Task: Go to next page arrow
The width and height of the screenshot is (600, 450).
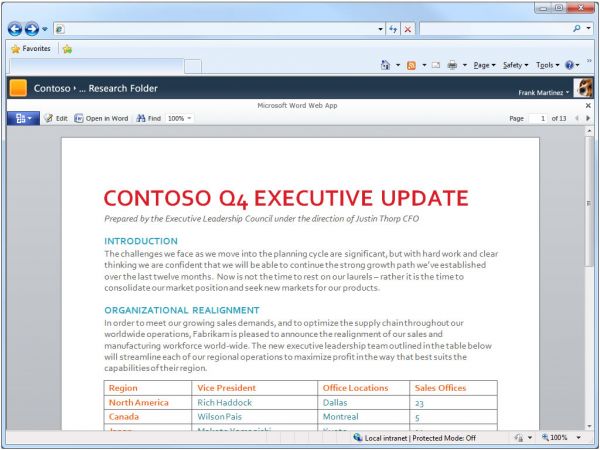Action: (x=588, y=119)
